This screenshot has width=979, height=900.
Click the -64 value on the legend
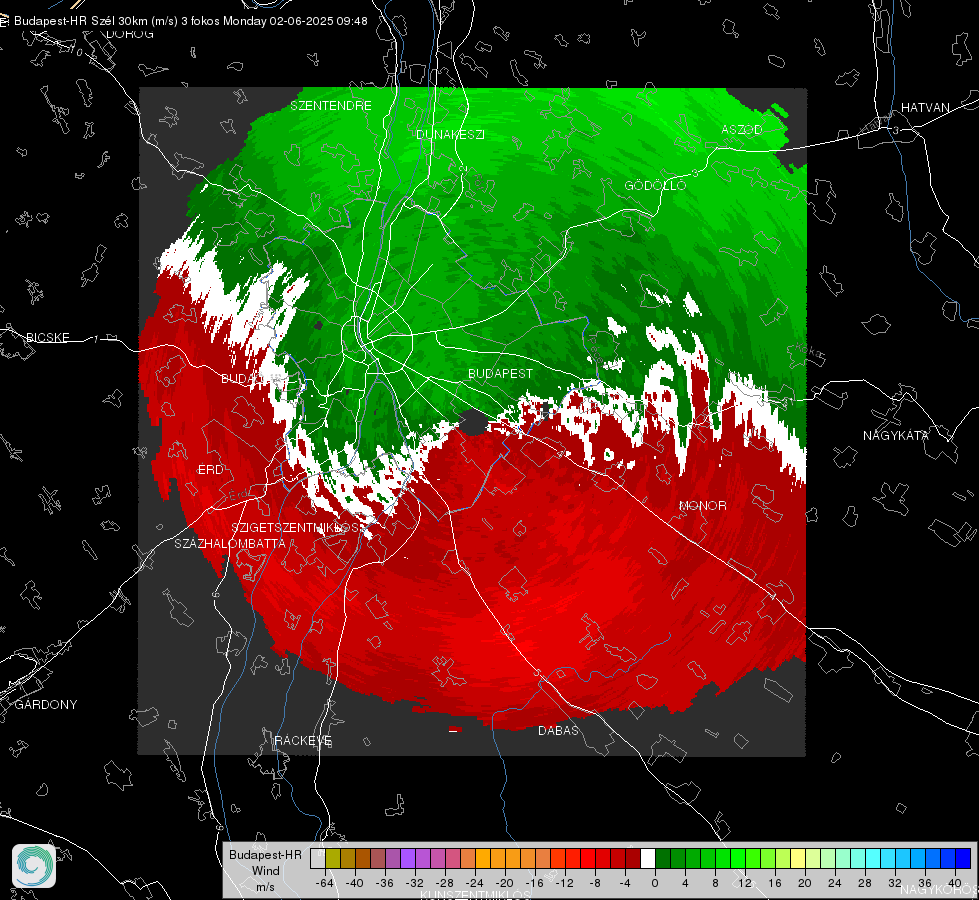pos(325,883)
